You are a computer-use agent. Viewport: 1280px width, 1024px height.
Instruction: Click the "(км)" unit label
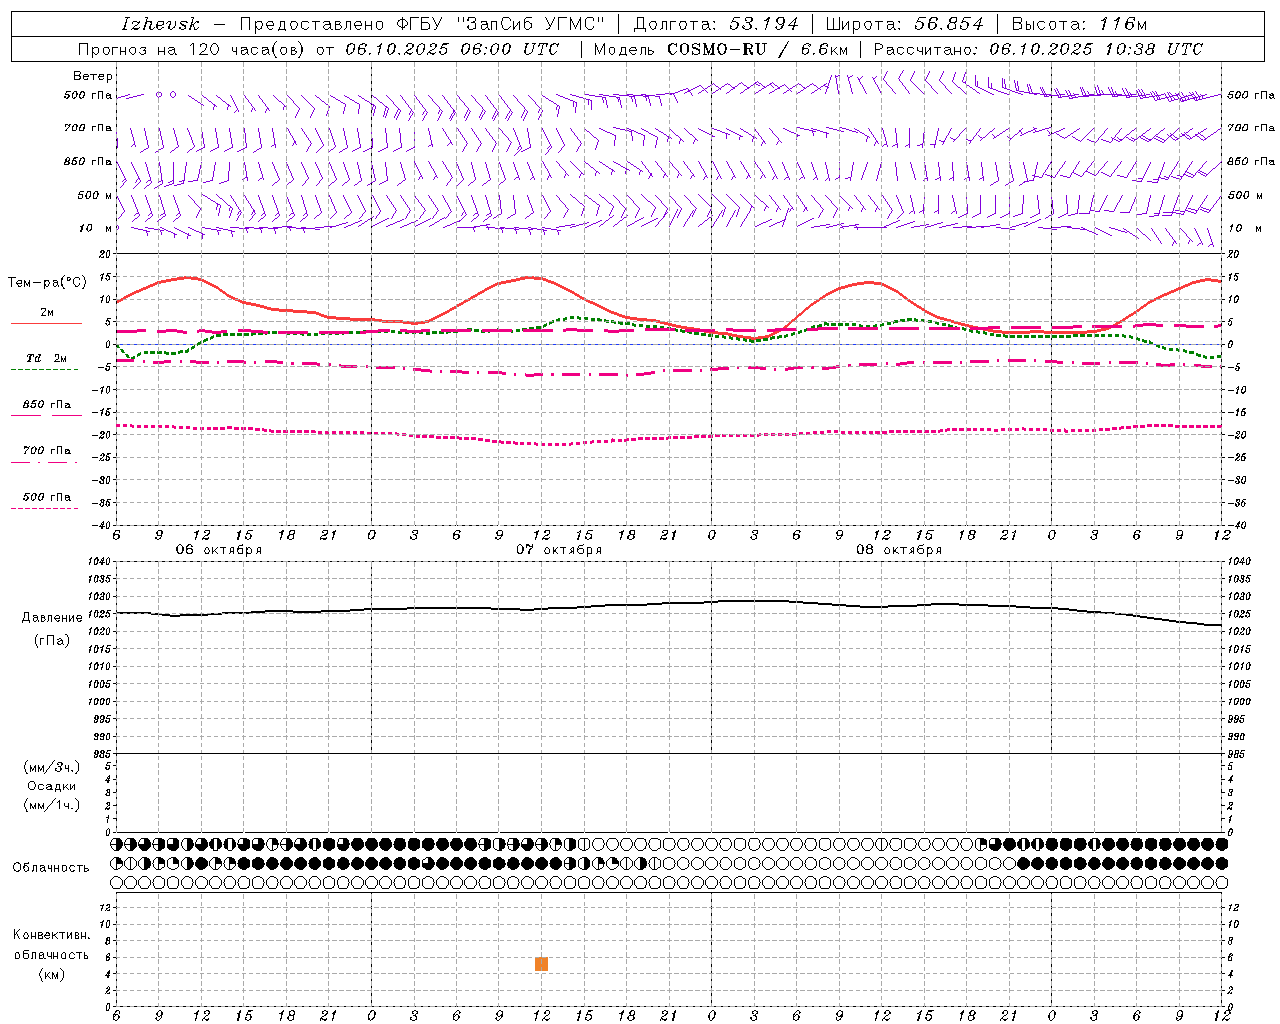[x=52, y=974]
